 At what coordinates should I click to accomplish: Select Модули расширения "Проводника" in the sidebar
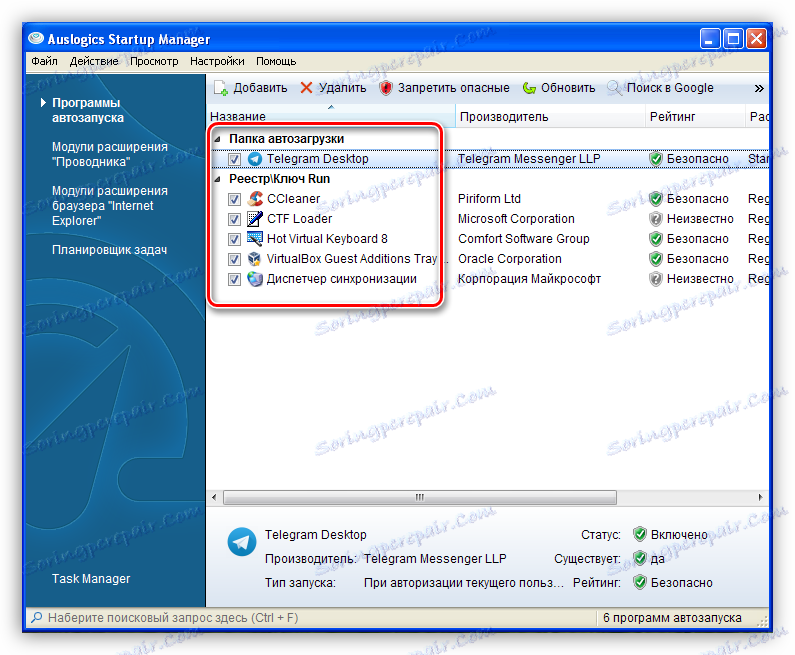pos(110,154)
